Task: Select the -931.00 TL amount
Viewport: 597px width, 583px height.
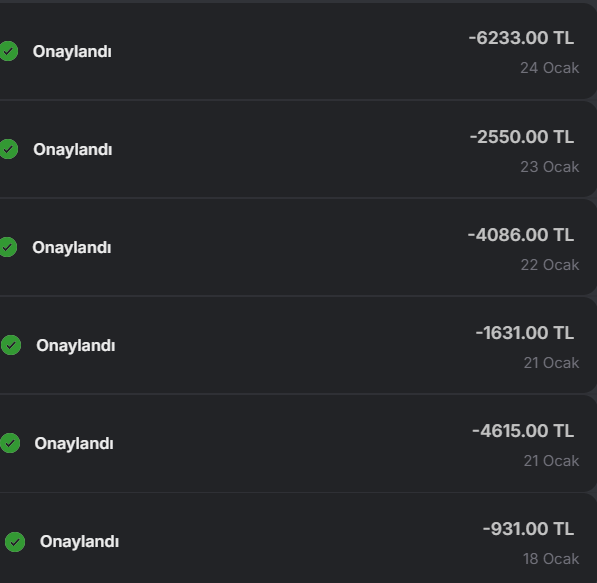Action: (528, 529)
